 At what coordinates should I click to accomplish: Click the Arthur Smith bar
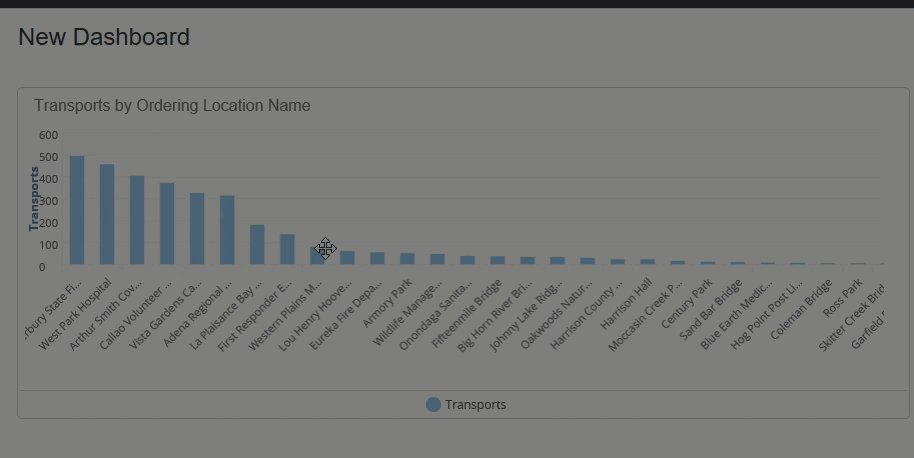click(x=137, y=220)
